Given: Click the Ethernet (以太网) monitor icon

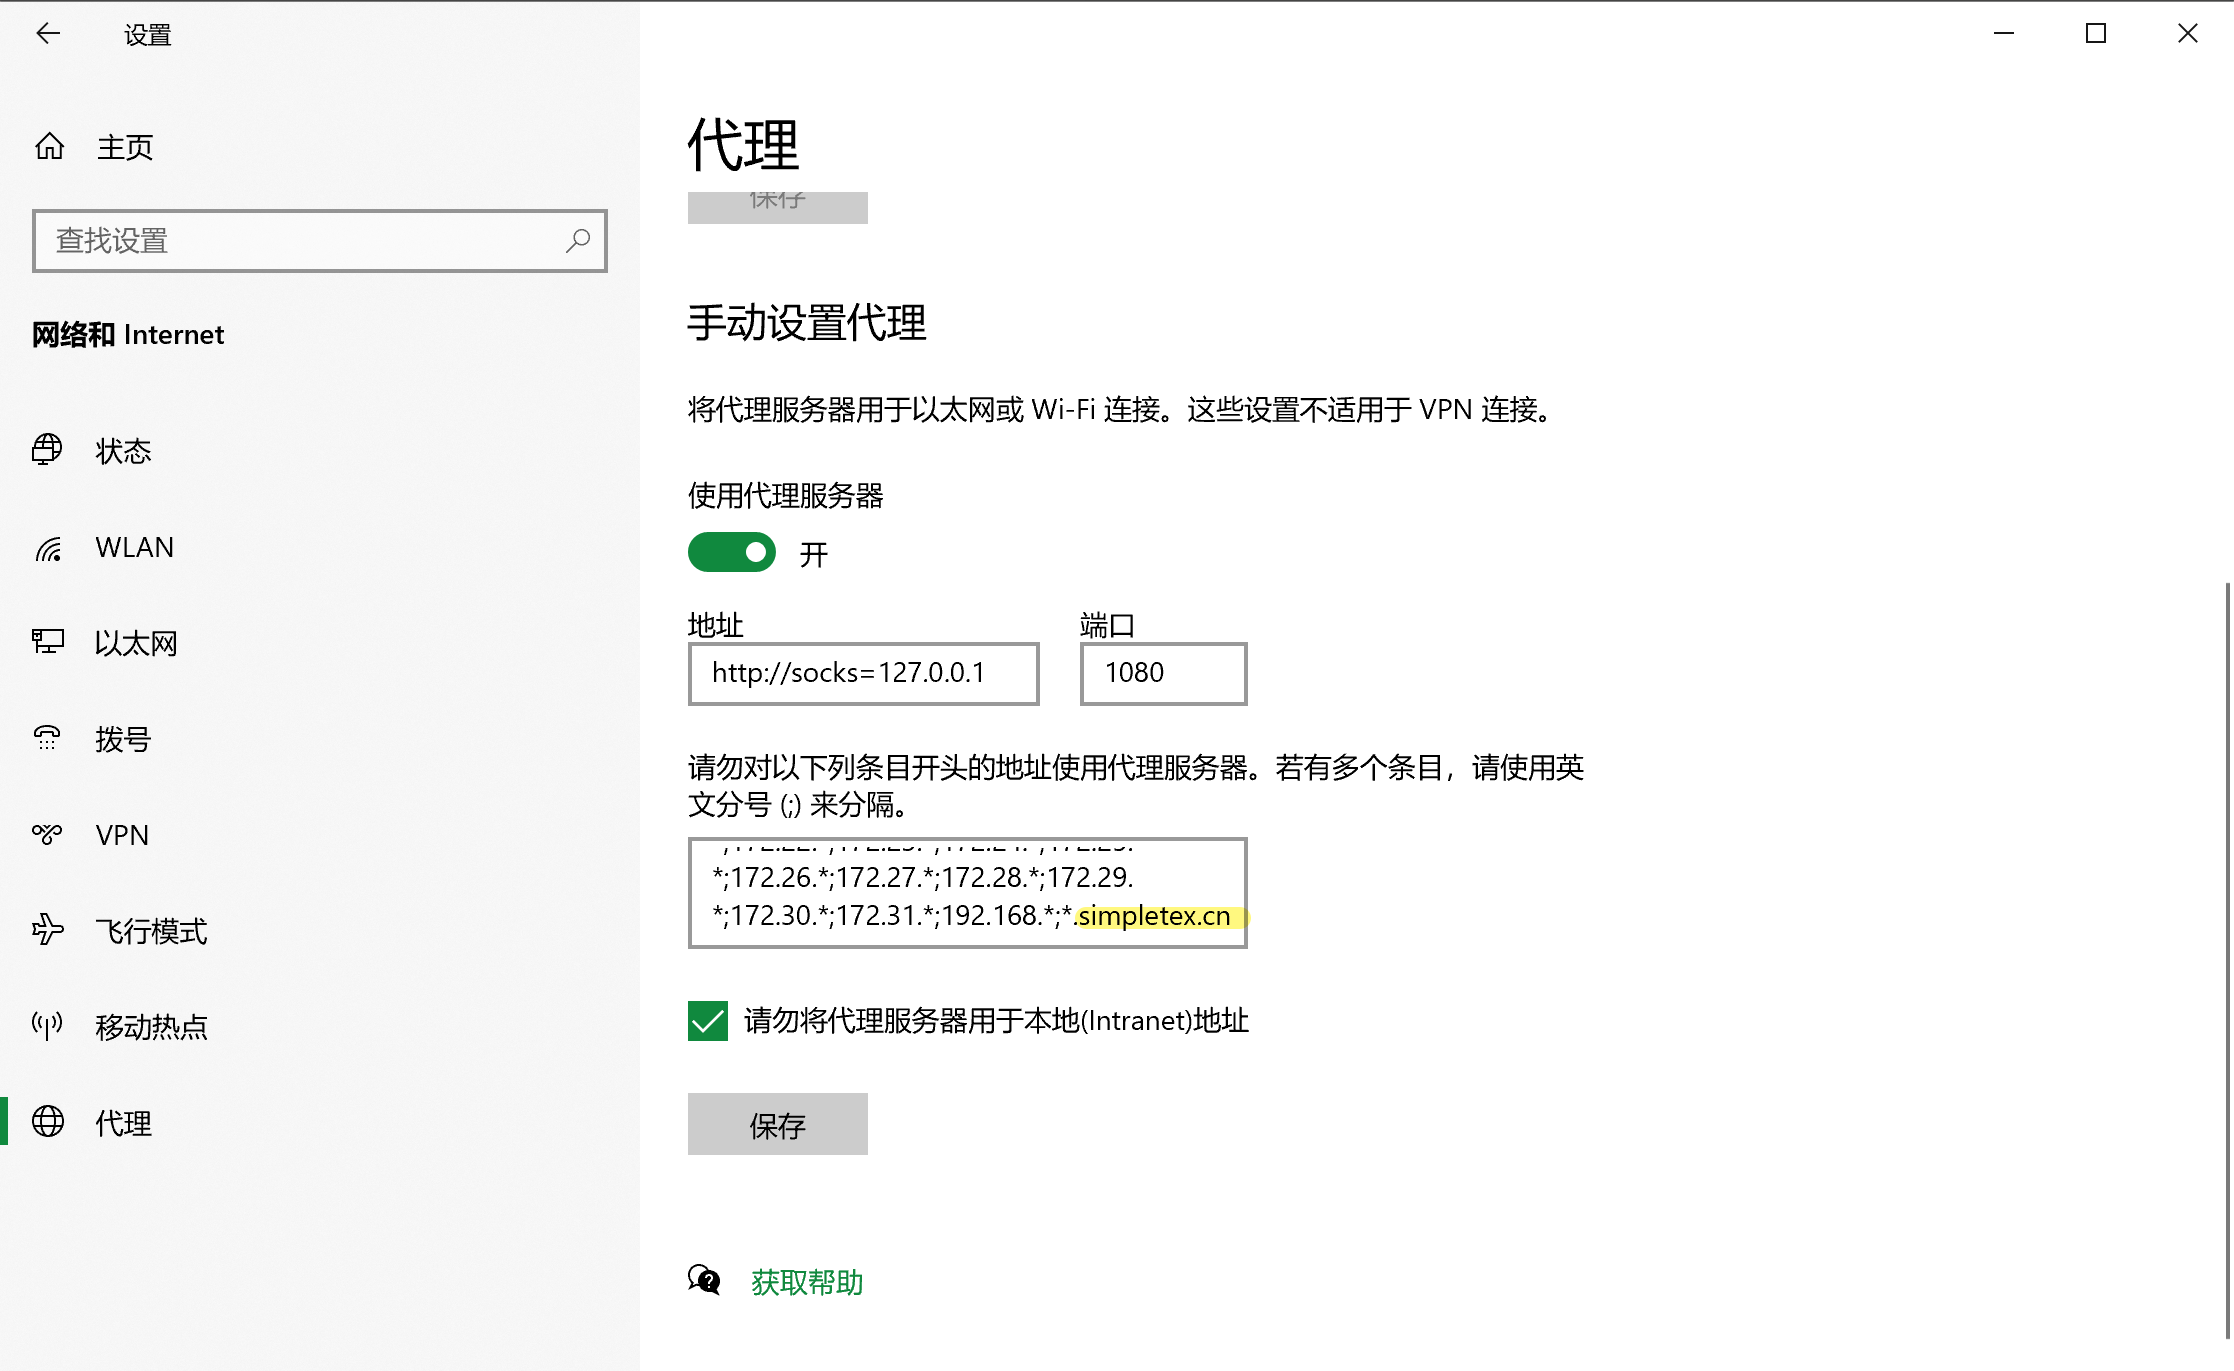Looking at the screenshot, I should pyautogui.click(x=47, y=642).
